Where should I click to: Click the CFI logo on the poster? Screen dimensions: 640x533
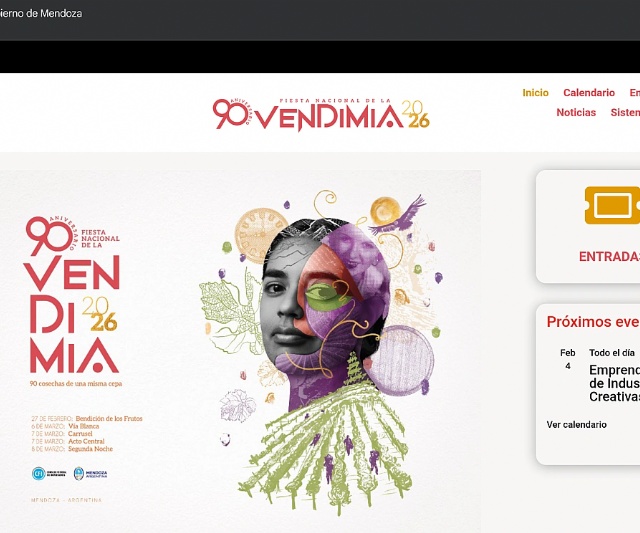pos(49,473)
